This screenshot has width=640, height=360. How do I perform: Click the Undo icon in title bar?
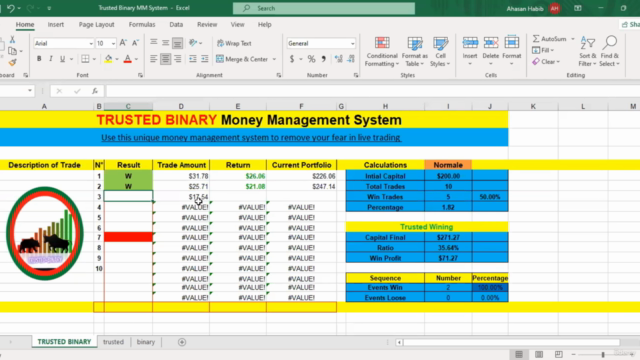click(11, 8)
